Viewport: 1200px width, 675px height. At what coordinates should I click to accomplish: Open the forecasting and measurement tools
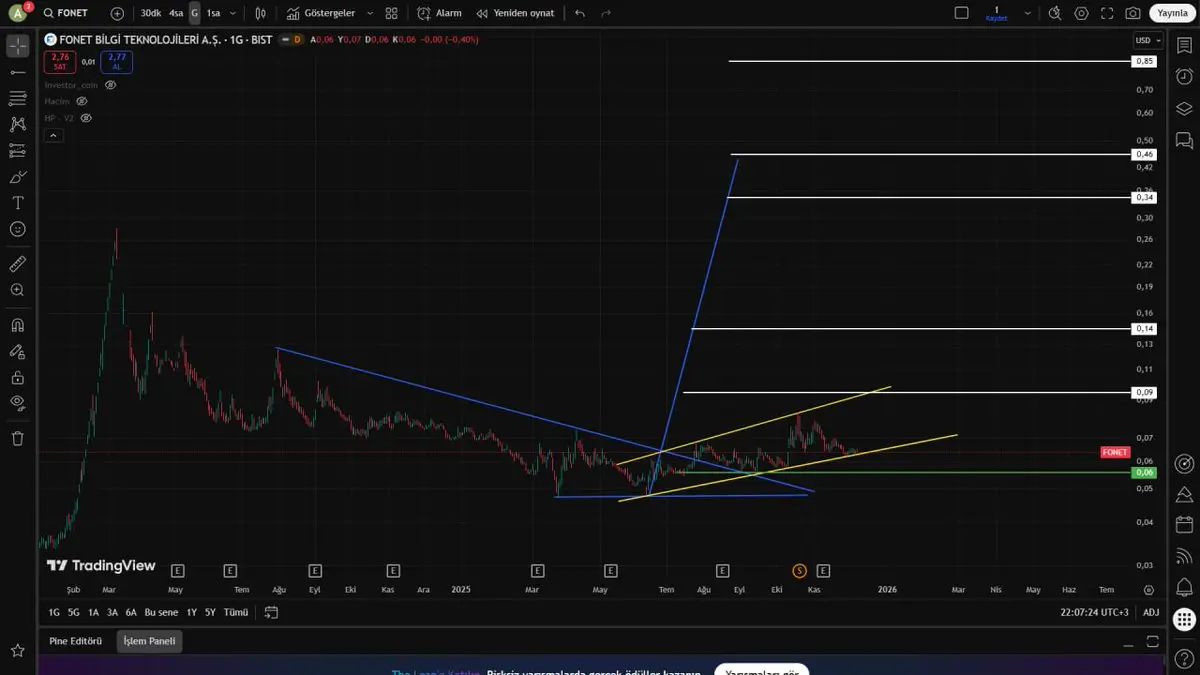tap(17, 150)
